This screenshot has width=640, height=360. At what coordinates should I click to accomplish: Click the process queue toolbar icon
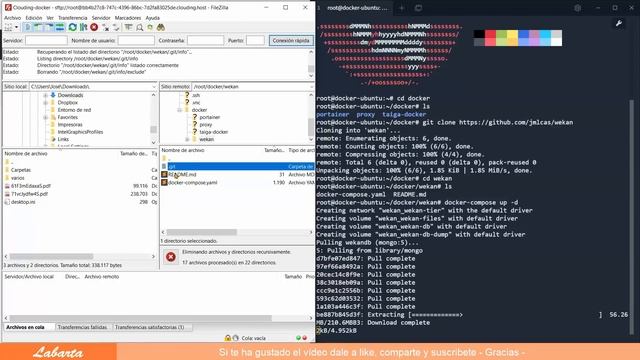83,27
